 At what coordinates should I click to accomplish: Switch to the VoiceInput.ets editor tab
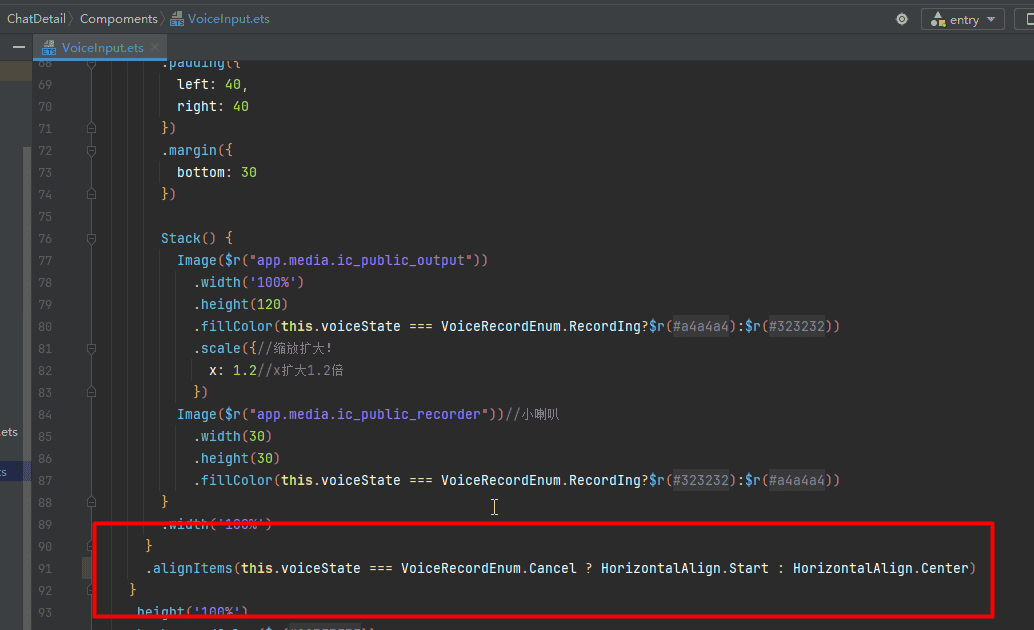click(102, 47)
